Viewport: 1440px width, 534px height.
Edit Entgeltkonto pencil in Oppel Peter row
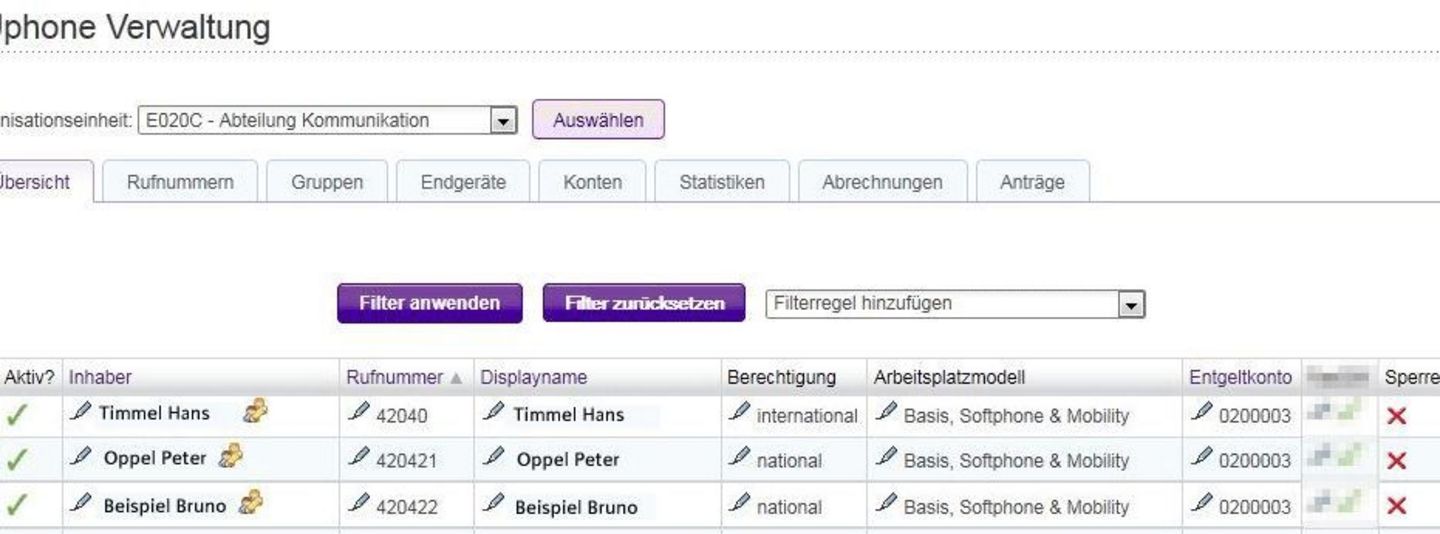(x=1203, y=456)
